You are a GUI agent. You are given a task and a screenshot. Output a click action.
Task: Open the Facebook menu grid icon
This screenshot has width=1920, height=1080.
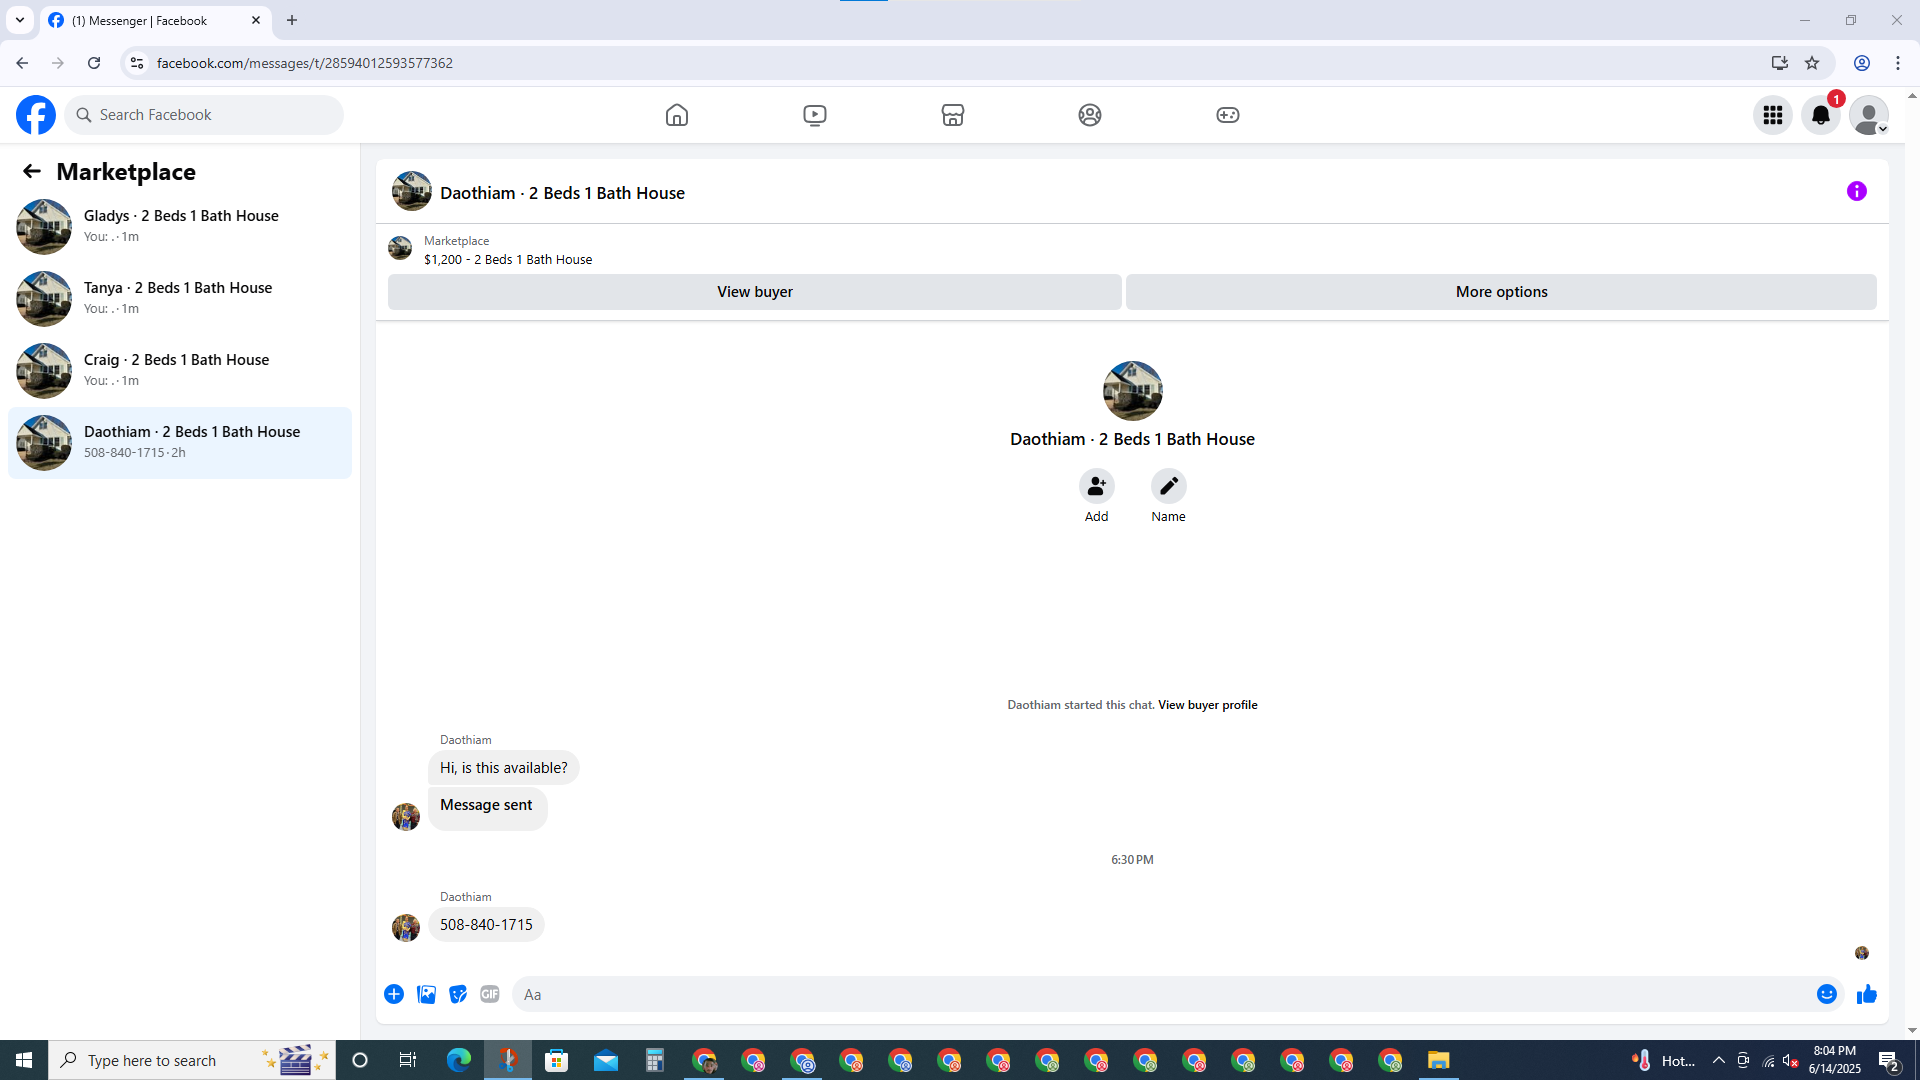1773,115
